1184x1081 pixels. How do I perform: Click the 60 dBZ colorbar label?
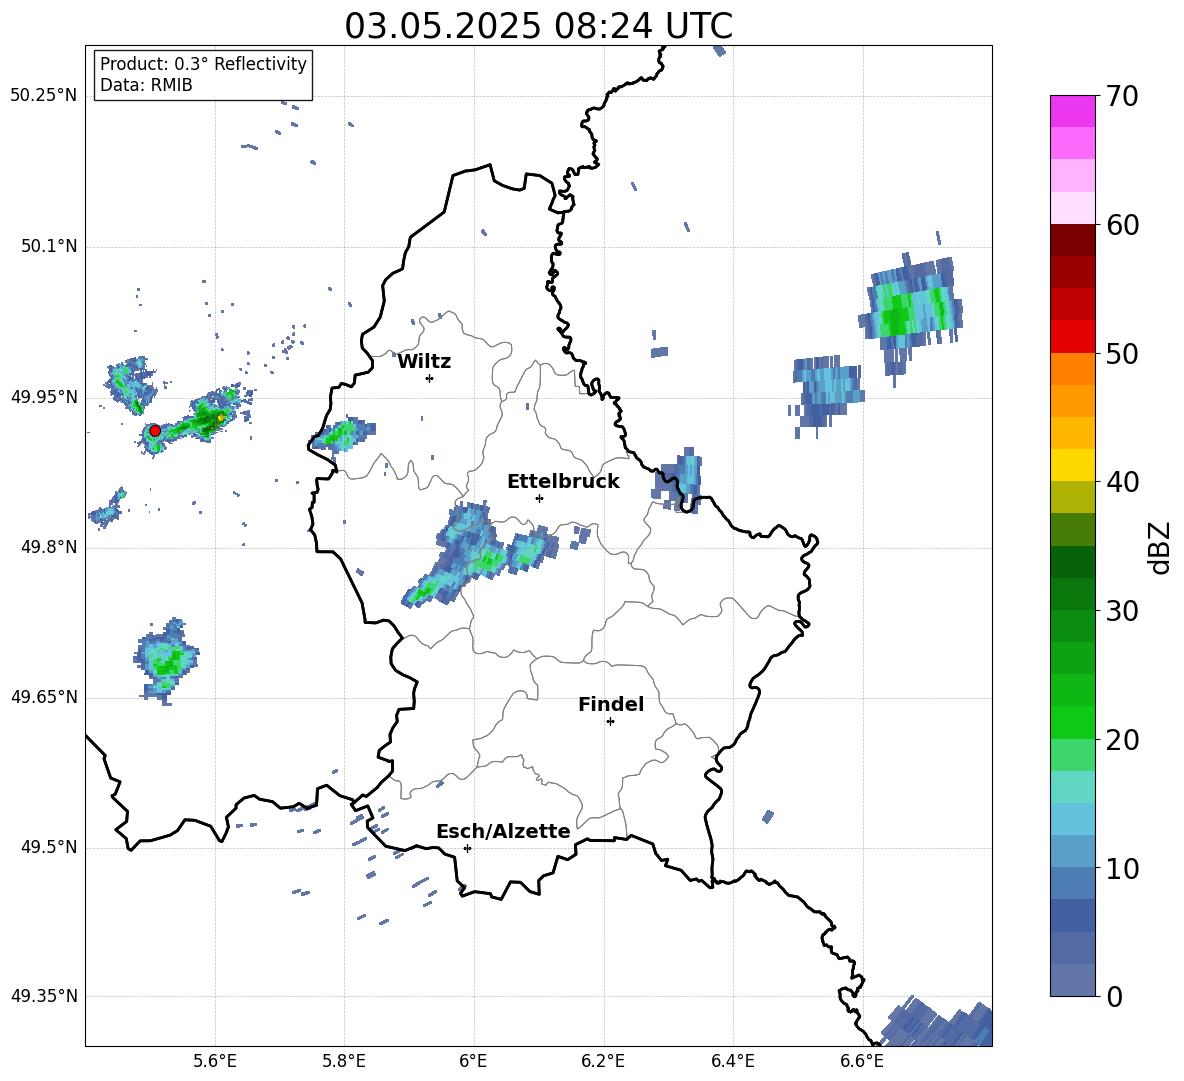pyautogui.click(x=1121, y=225)
